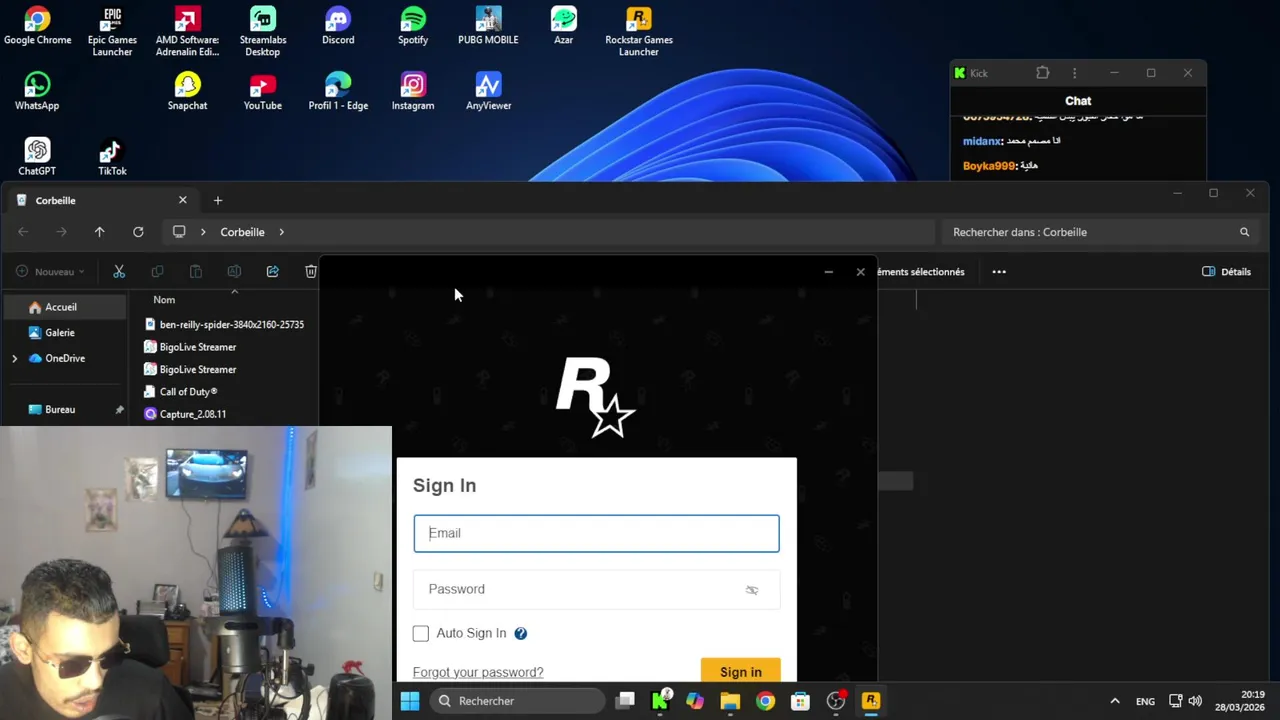Open the Microsoft Store taskbar icon
Image resolution: width=1280 pixels, height=720 pixels.
800,701
